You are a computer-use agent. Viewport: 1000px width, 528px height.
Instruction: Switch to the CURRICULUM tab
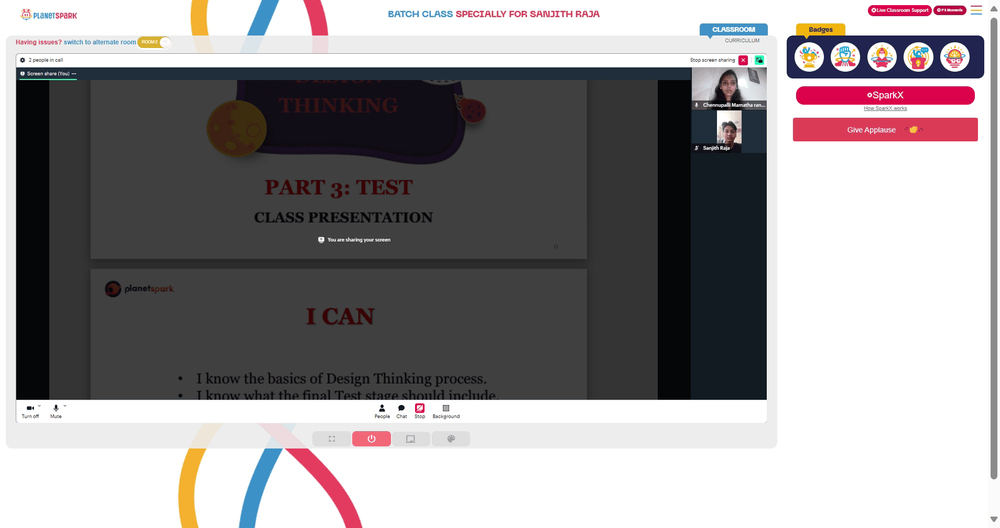pyautogui.click(x=742, y=40)
